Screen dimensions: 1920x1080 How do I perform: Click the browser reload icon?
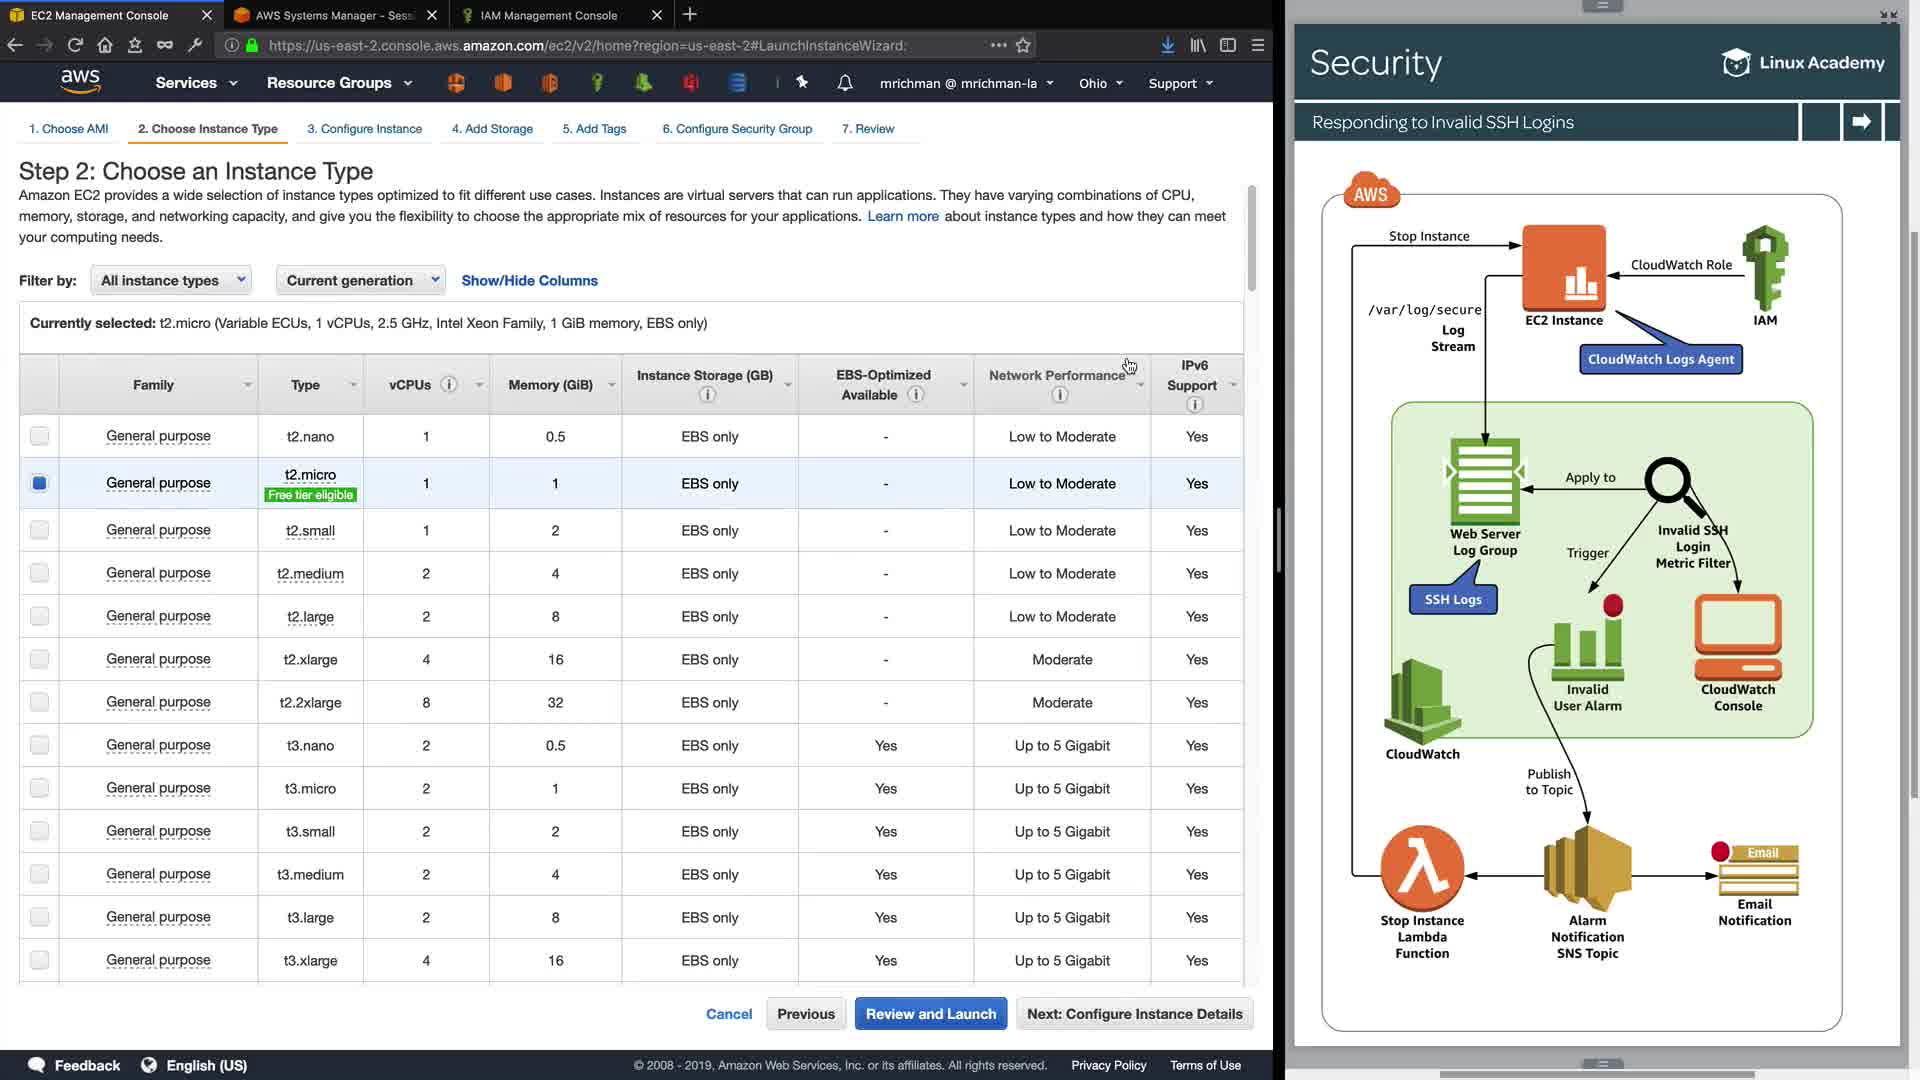point(75,45)
